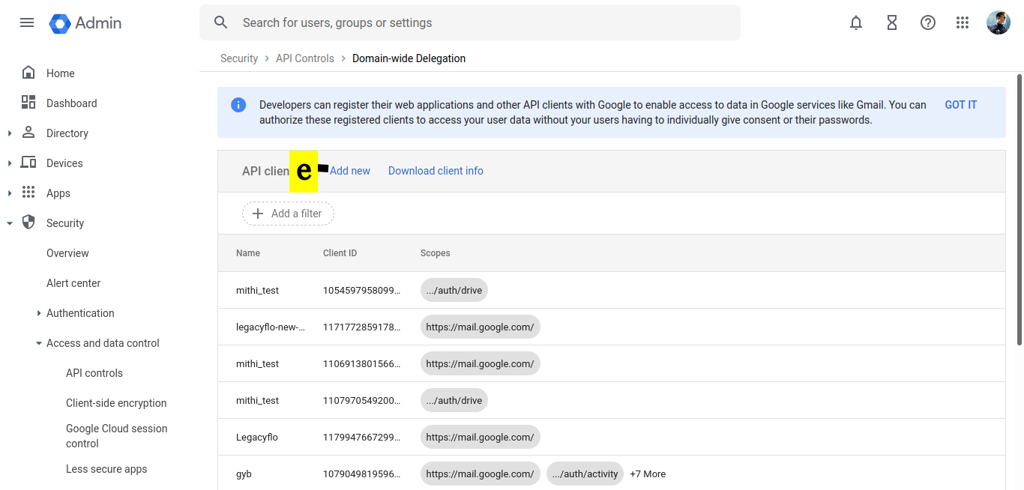Click the notifications bell icon

(856, 22)
